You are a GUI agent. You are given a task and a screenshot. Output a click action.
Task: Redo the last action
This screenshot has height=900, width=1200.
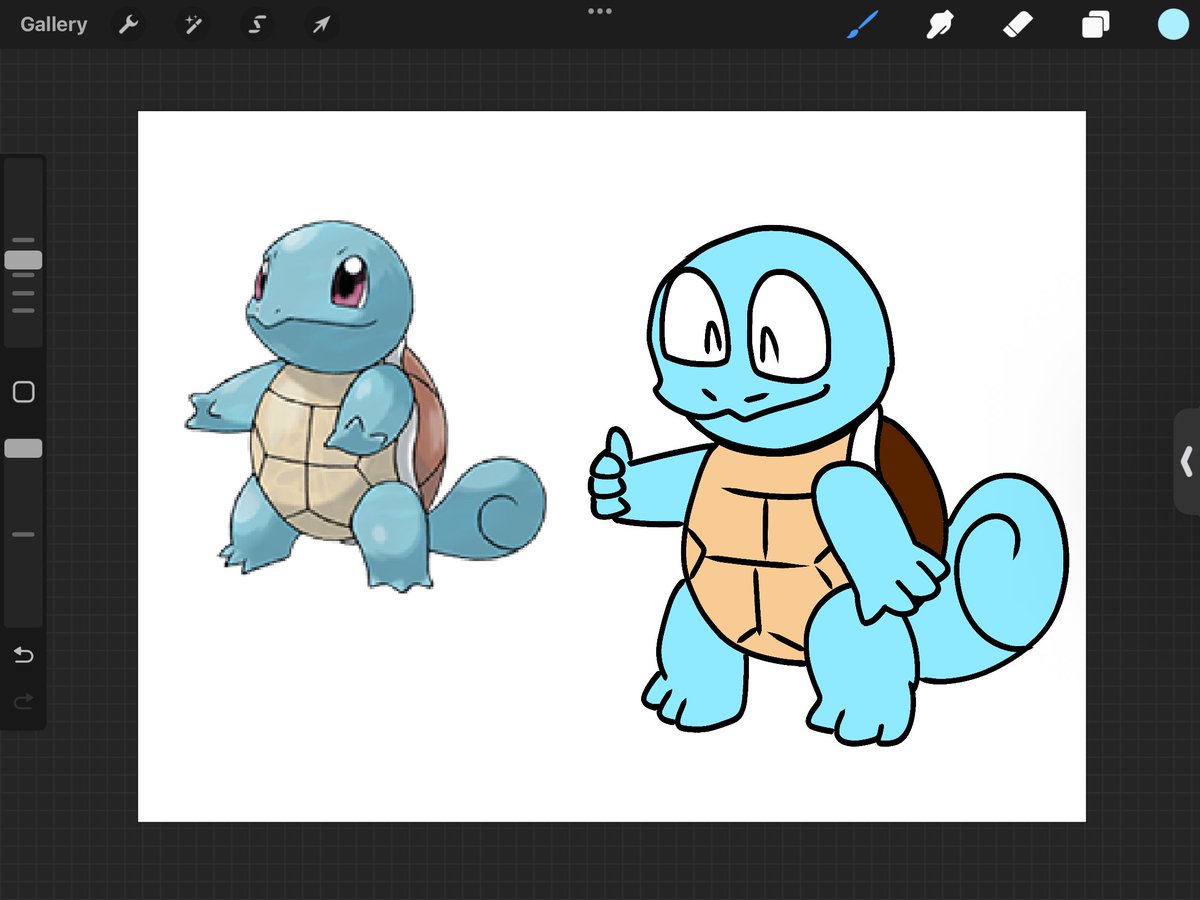tap(23, 702)
